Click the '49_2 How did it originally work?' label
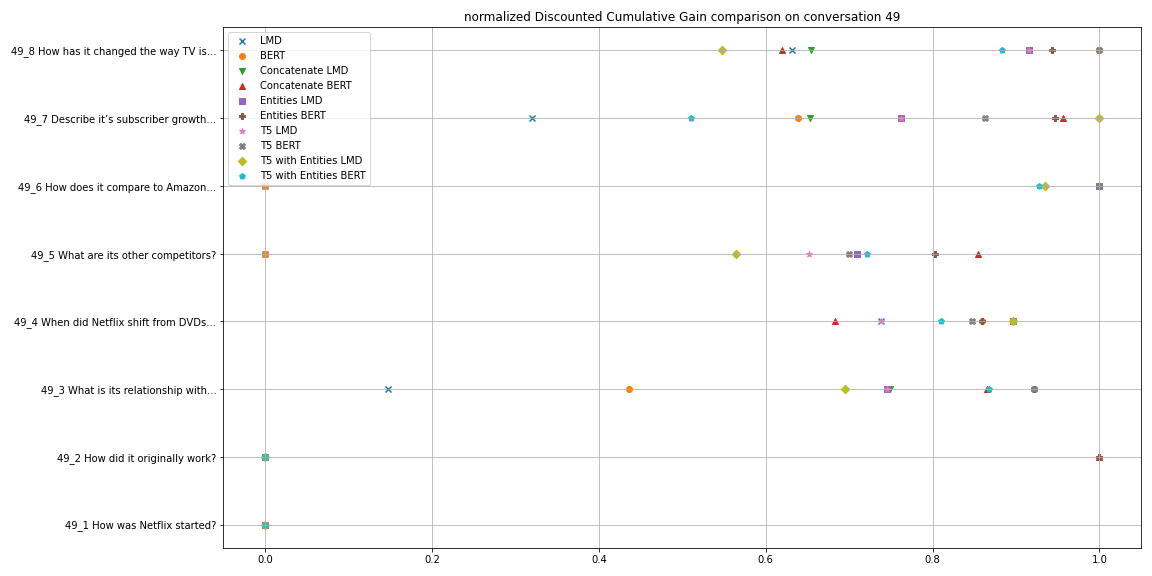 pyautogui.click(x=136, y=458)
